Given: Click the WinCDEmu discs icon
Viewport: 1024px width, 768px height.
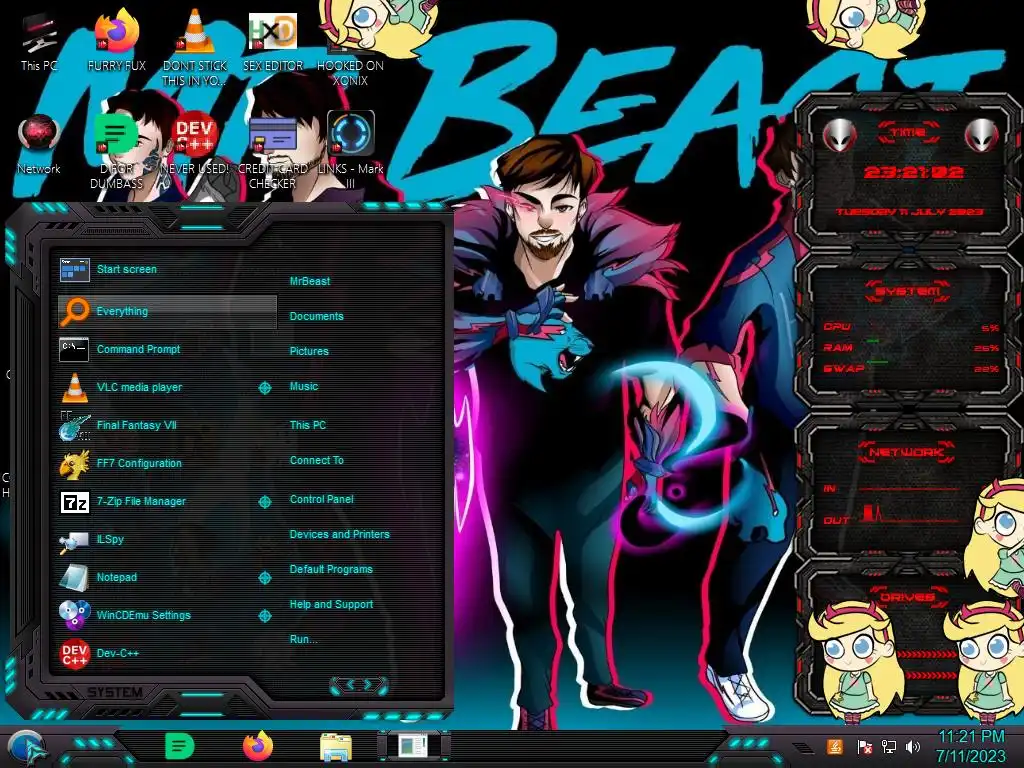Looking at the screenshot, I should pyautogui.click(x=74, y=615).
